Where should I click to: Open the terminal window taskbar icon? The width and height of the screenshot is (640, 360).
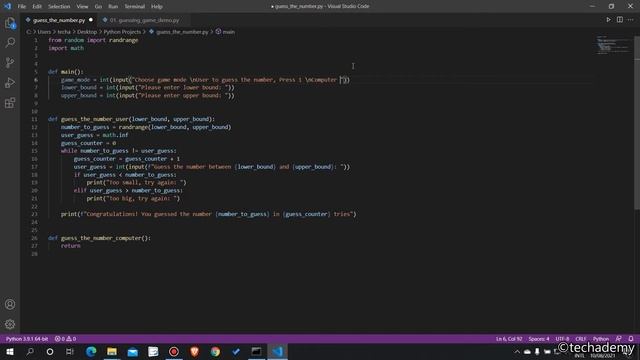[256, 351]
